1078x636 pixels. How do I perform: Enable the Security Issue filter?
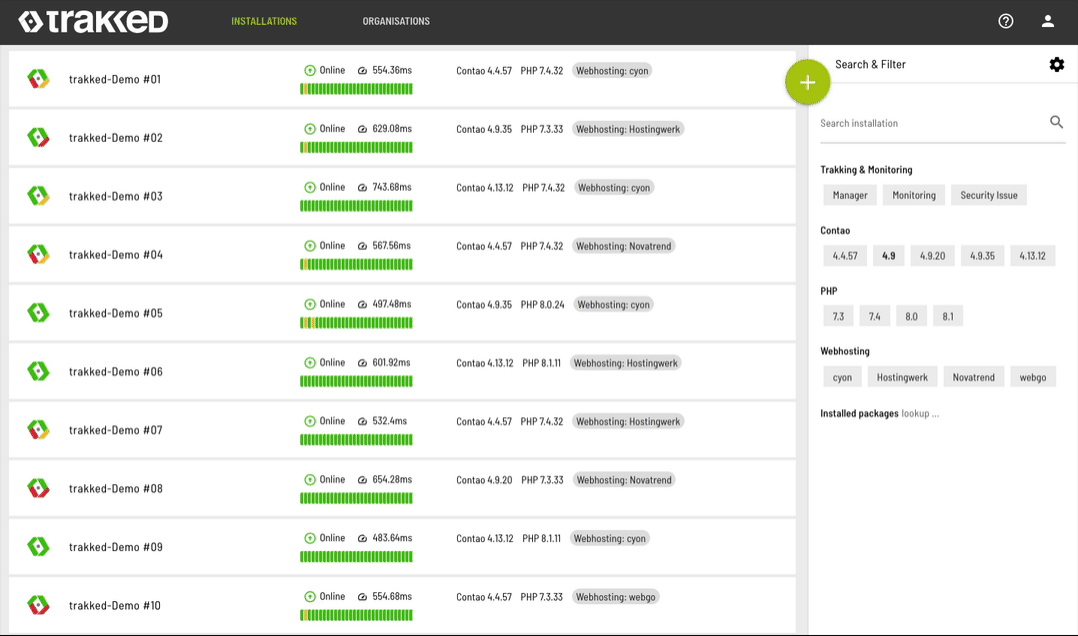[x=988, y=195]
